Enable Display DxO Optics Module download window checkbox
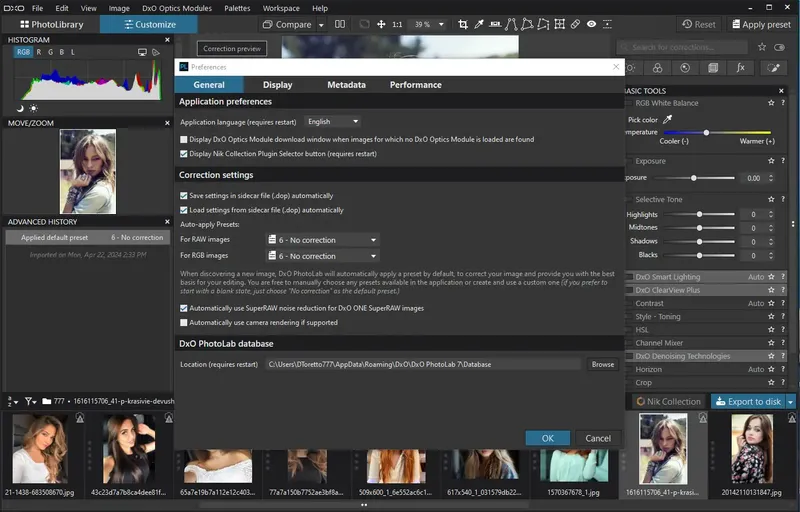 184,139
